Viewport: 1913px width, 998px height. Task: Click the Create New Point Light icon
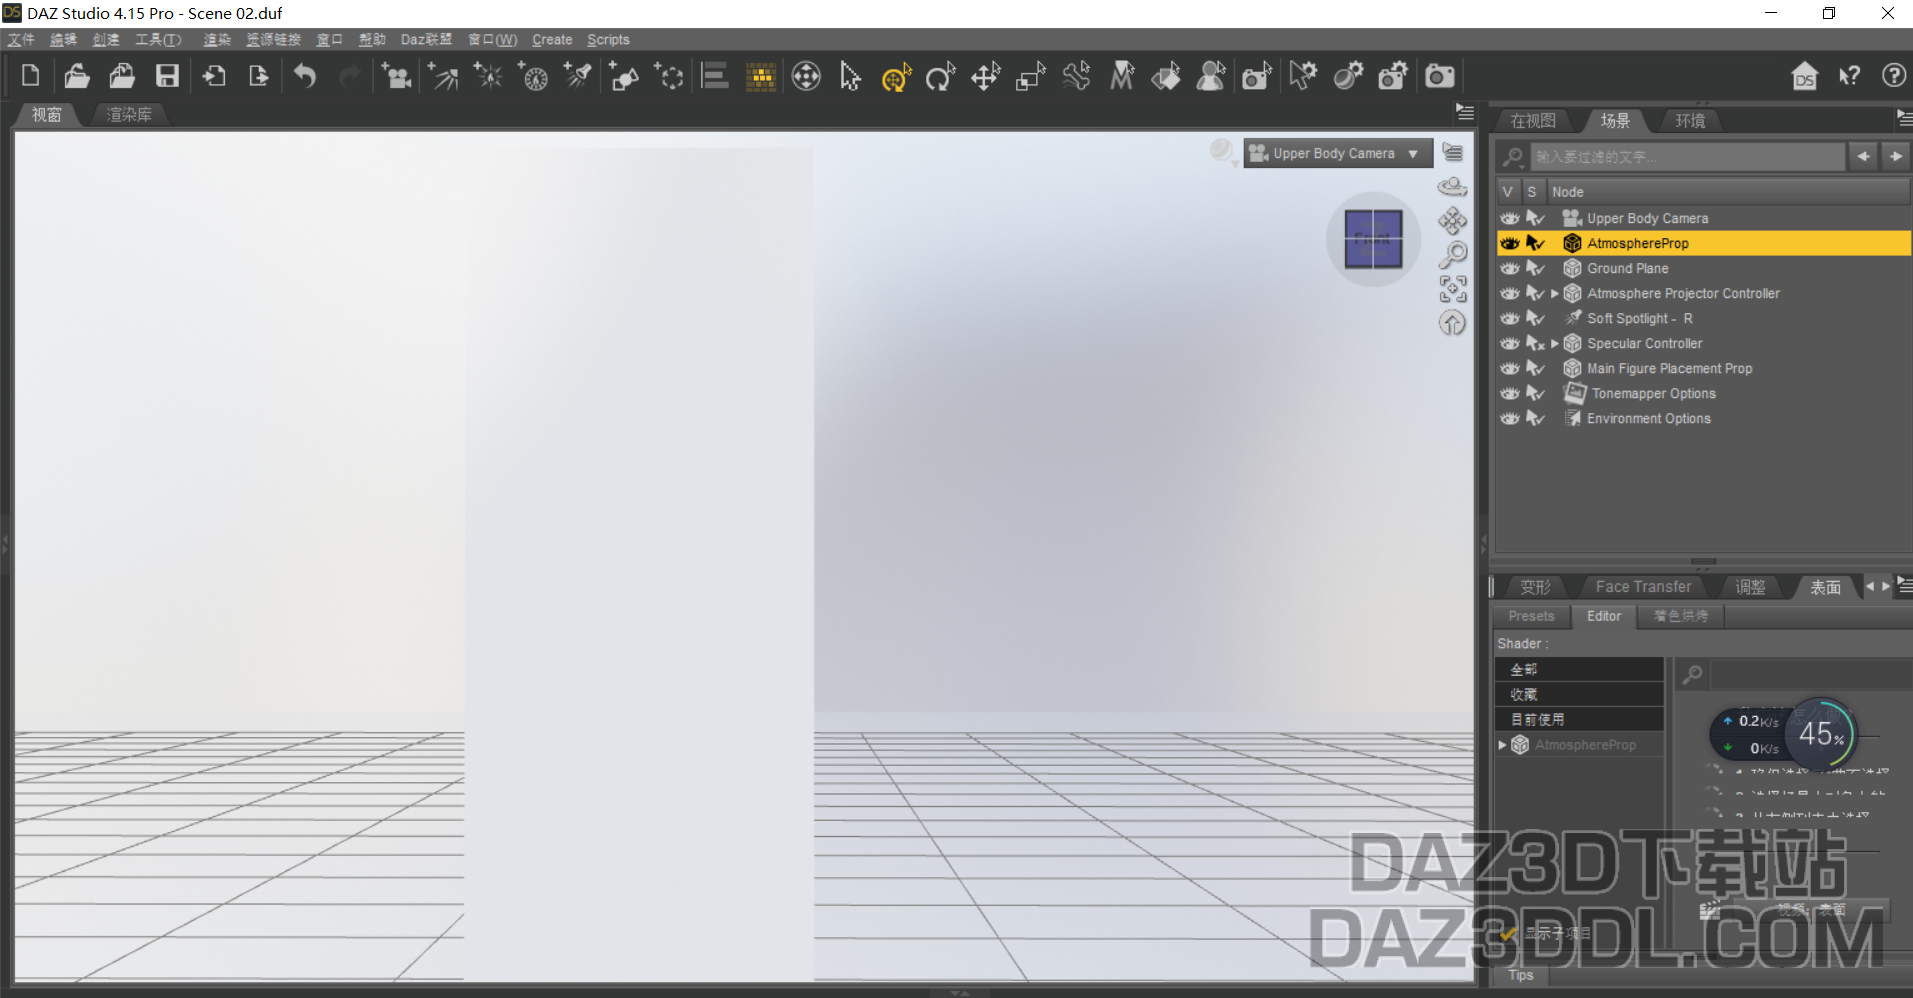pyautogui.click(x=488, y=76)
